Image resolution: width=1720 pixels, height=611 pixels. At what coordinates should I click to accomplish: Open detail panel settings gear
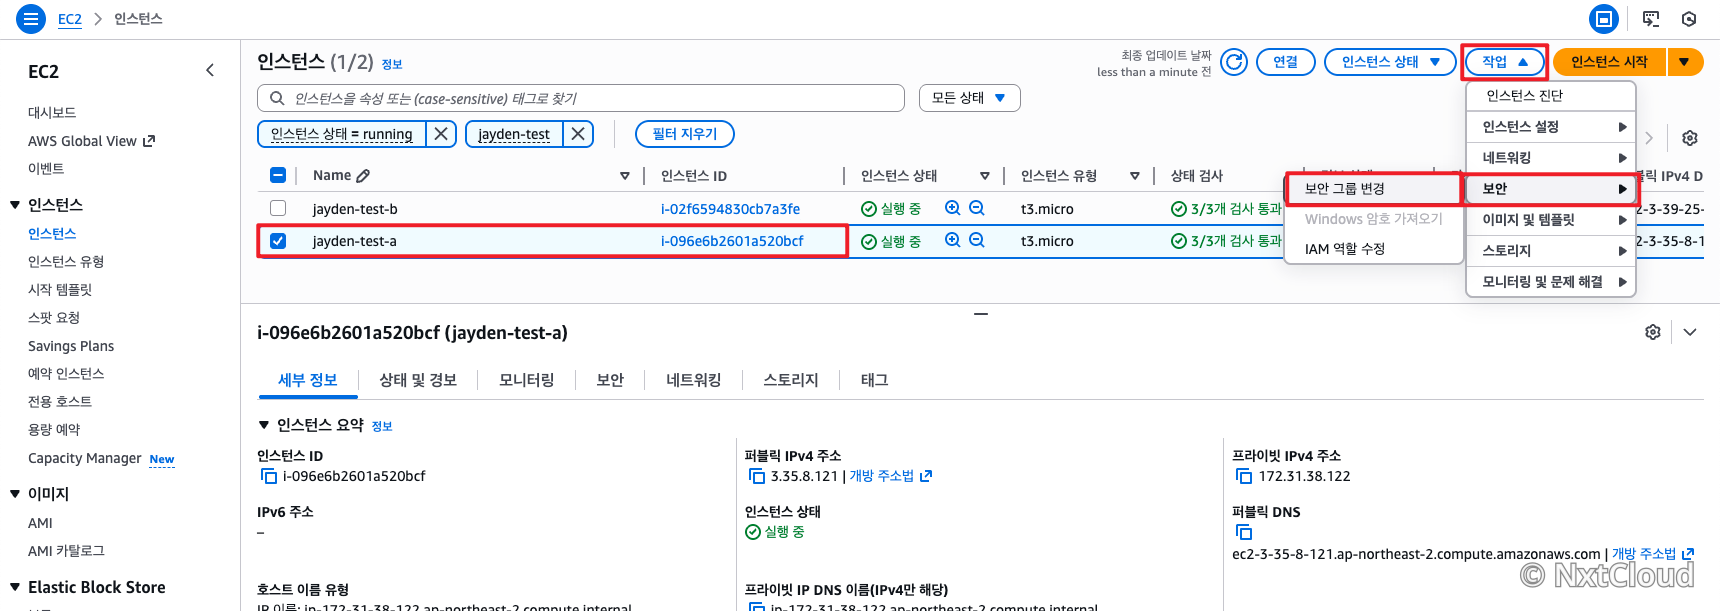pos(1653,332)
